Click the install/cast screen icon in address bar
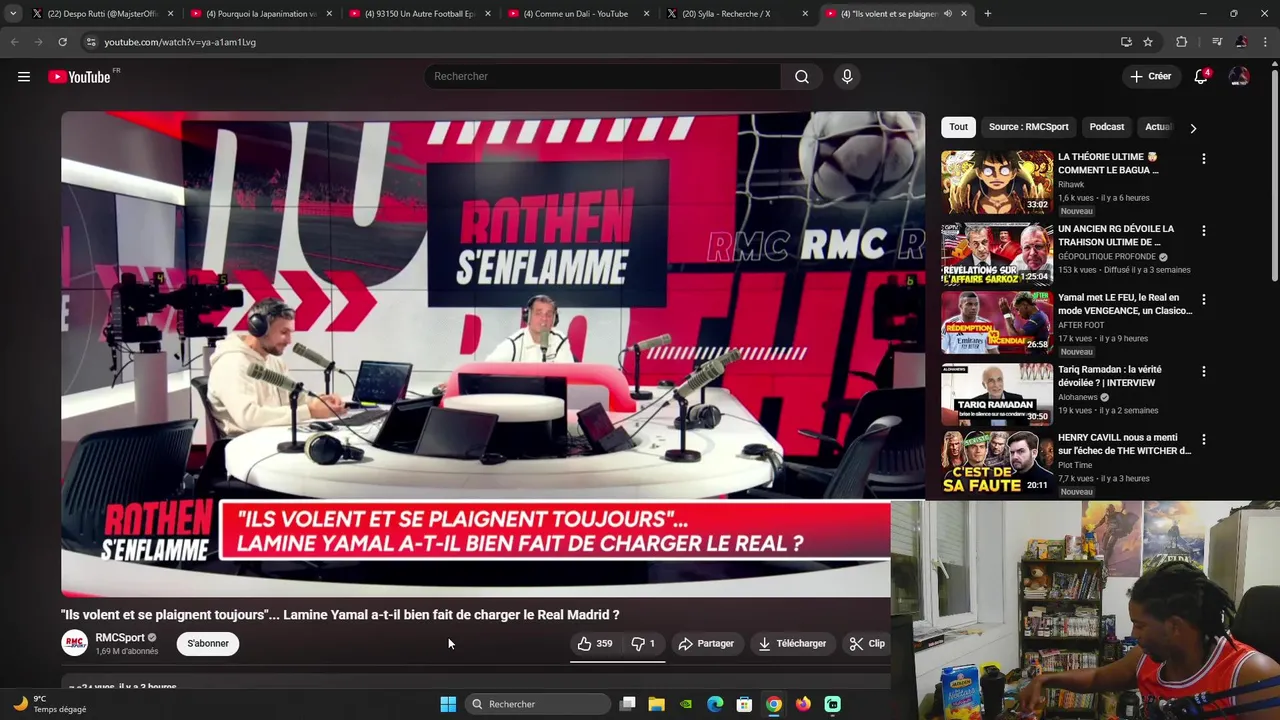 coord(1126,42)
